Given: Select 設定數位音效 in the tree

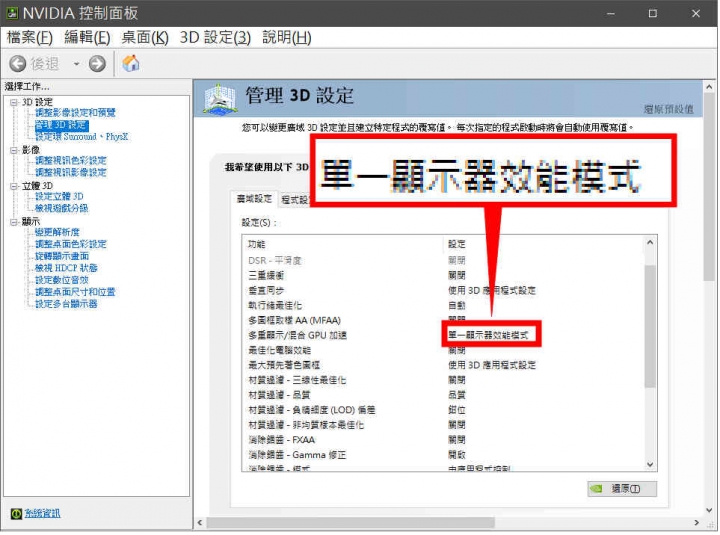Looking at the screenshot, I should (62, 280).
